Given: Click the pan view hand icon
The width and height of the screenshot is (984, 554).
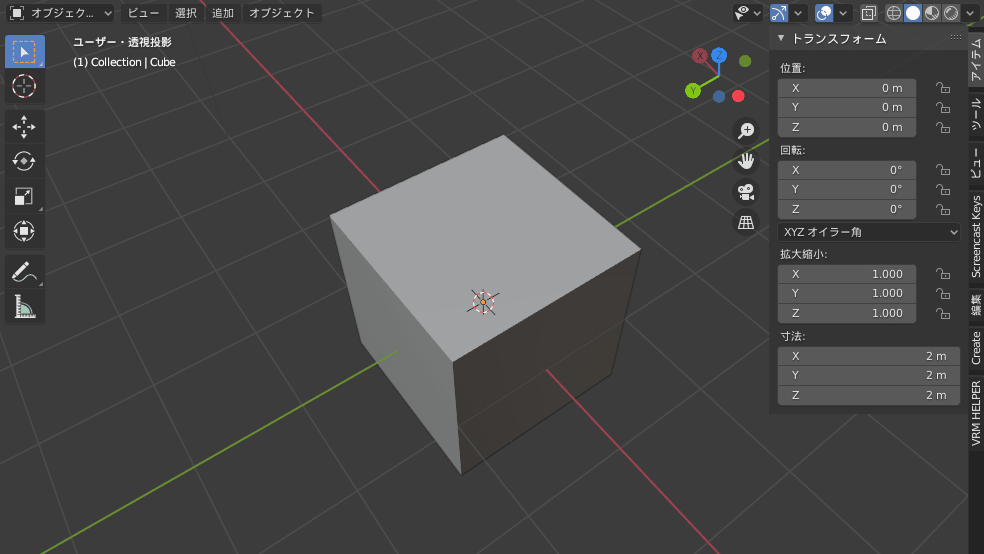Looking at the screenshot, I should pos(746,161).
